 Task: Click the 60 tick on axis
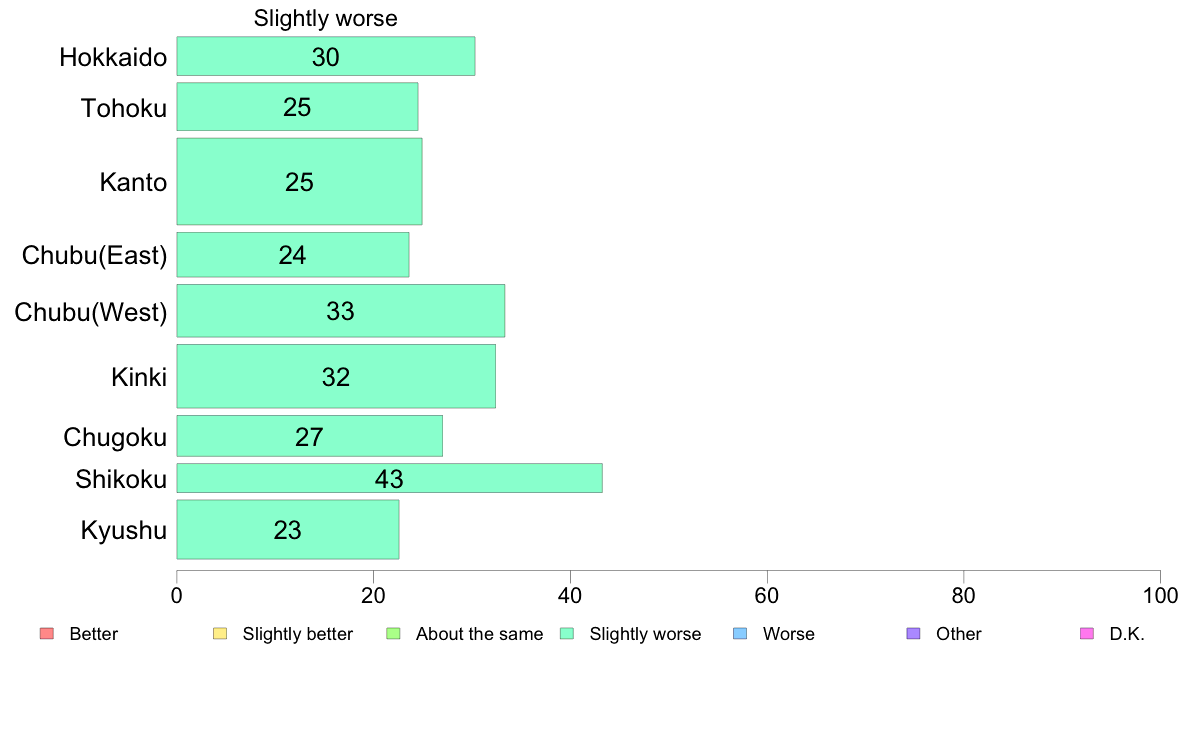click(x=767, y=596)
